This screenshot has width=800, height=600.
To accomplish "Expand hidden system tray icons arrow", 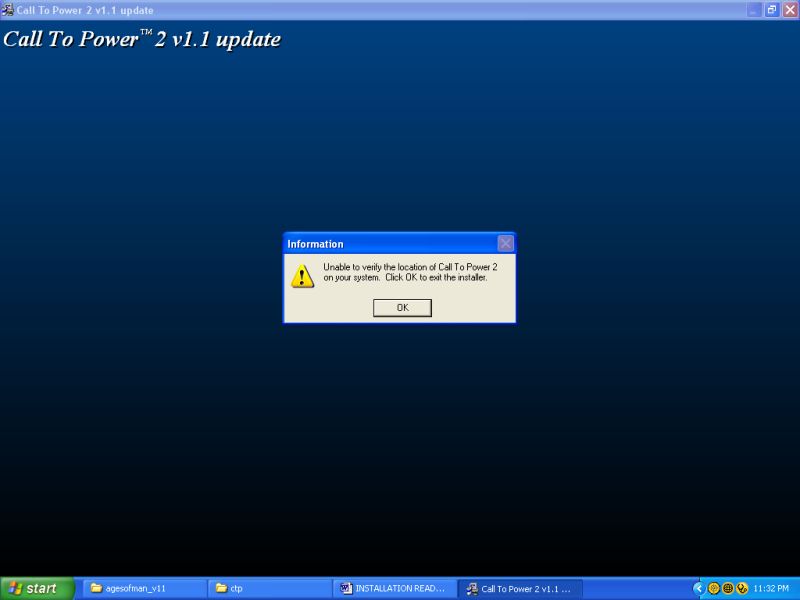I will 699,588.
